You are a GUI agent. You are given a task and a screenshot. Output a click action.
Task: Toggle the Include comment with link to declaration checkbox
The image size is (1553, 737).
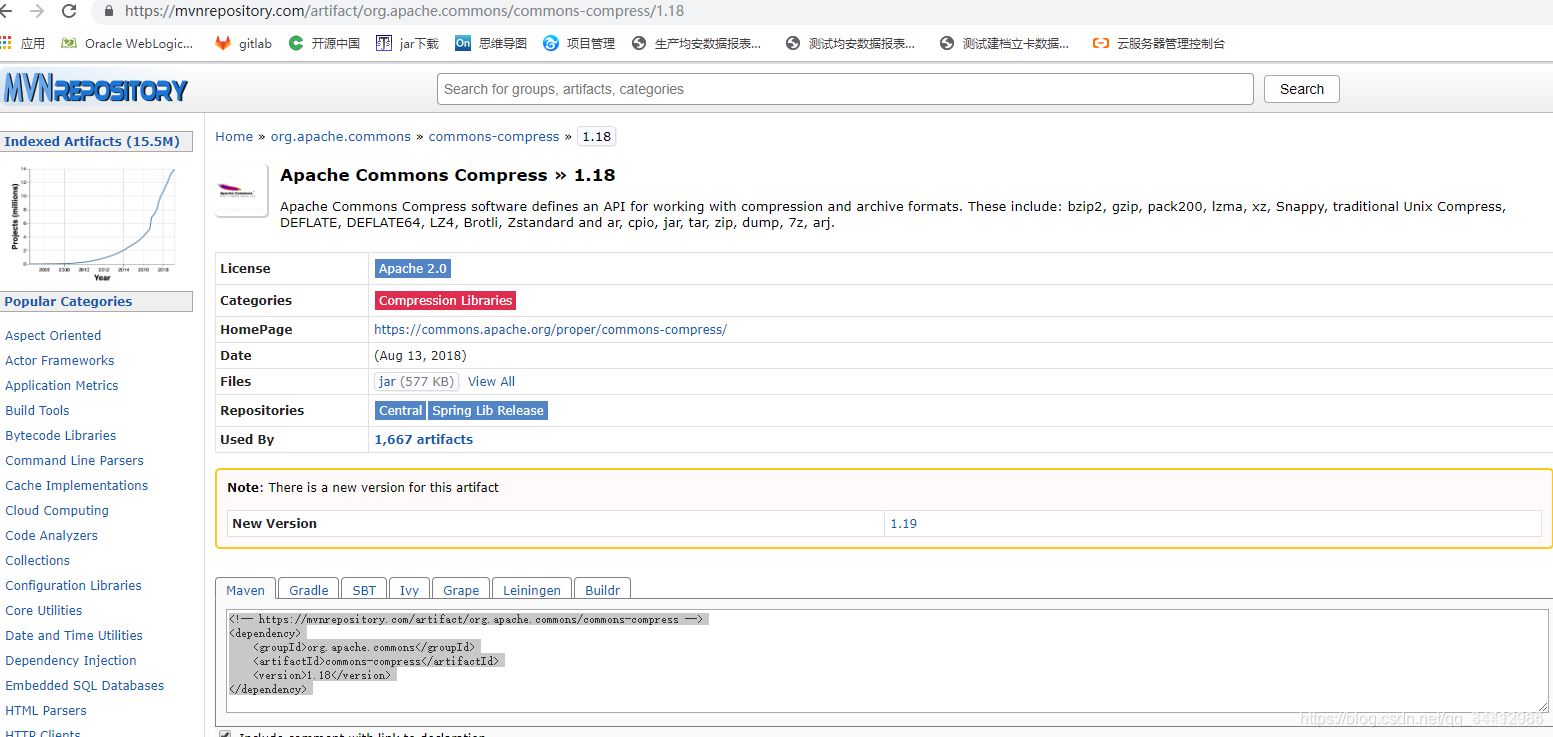coord(225,732)
